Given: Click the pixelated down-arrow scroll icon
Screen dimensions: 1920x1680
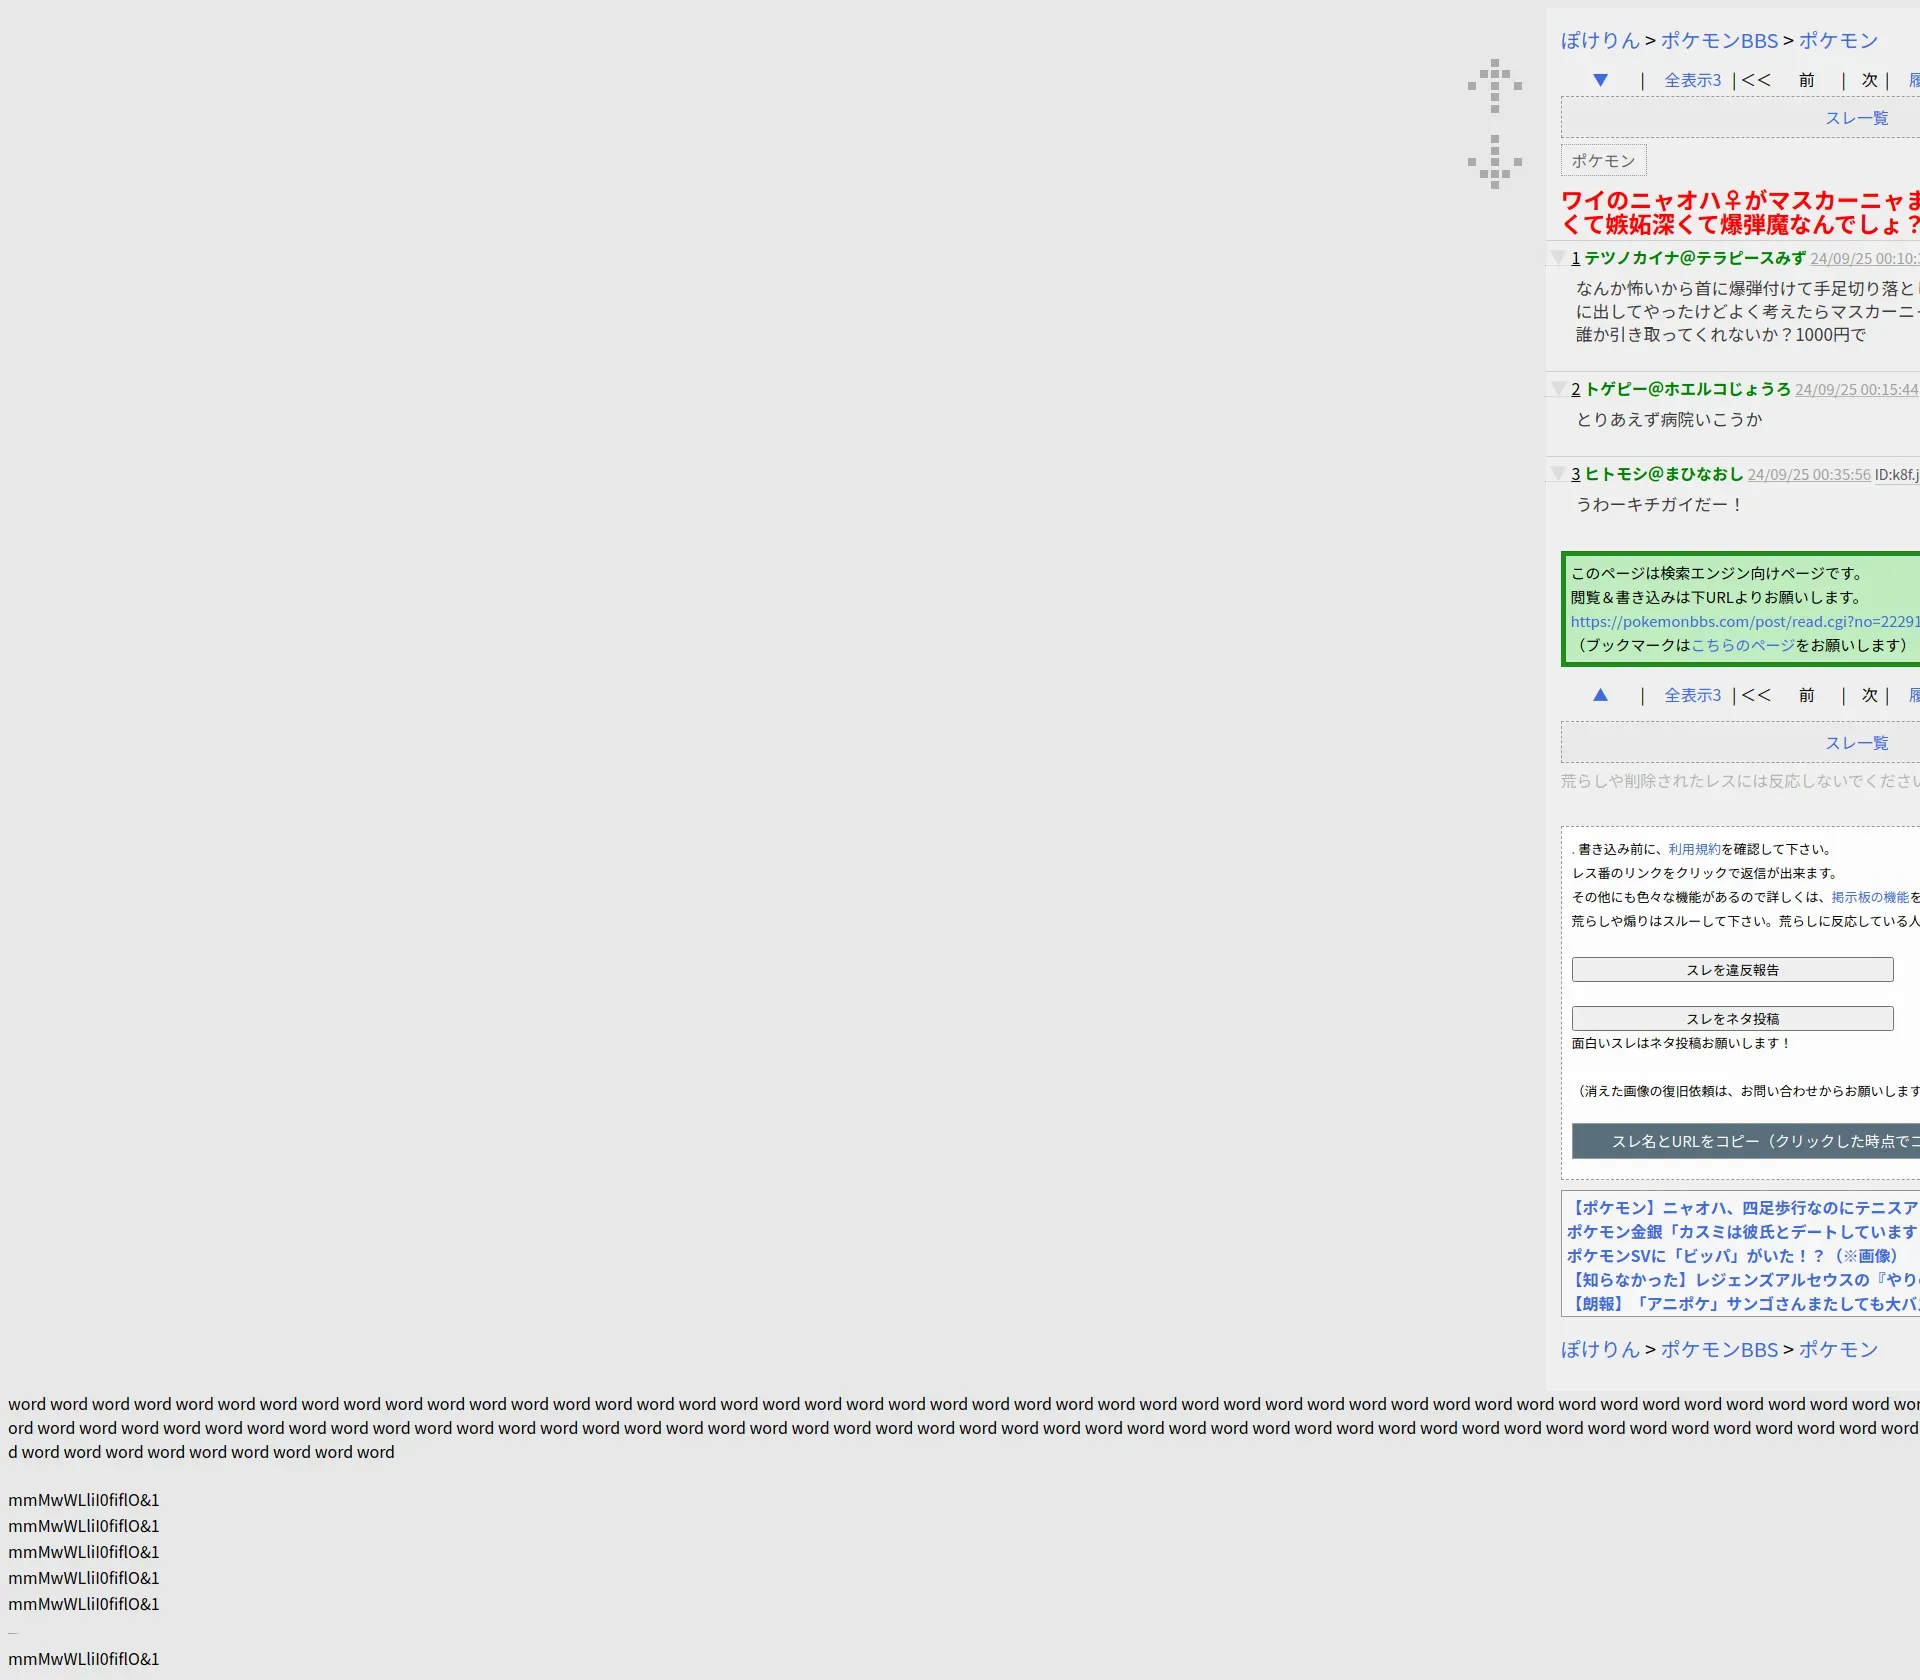Looking at the screenshot, I should click(1494, 162).
